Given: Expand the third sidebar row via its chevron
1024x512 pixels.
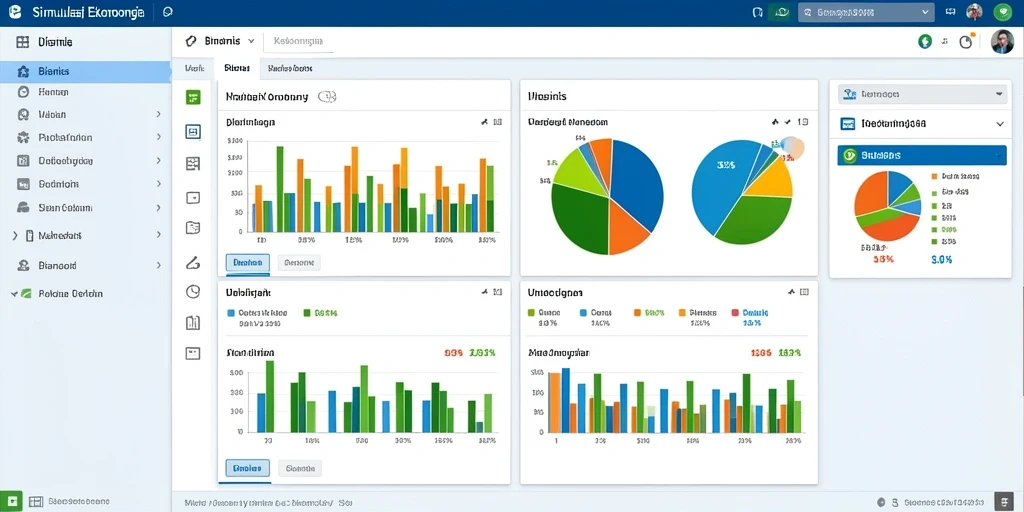Looking at the screenshot, I should [x=159, y=114].
